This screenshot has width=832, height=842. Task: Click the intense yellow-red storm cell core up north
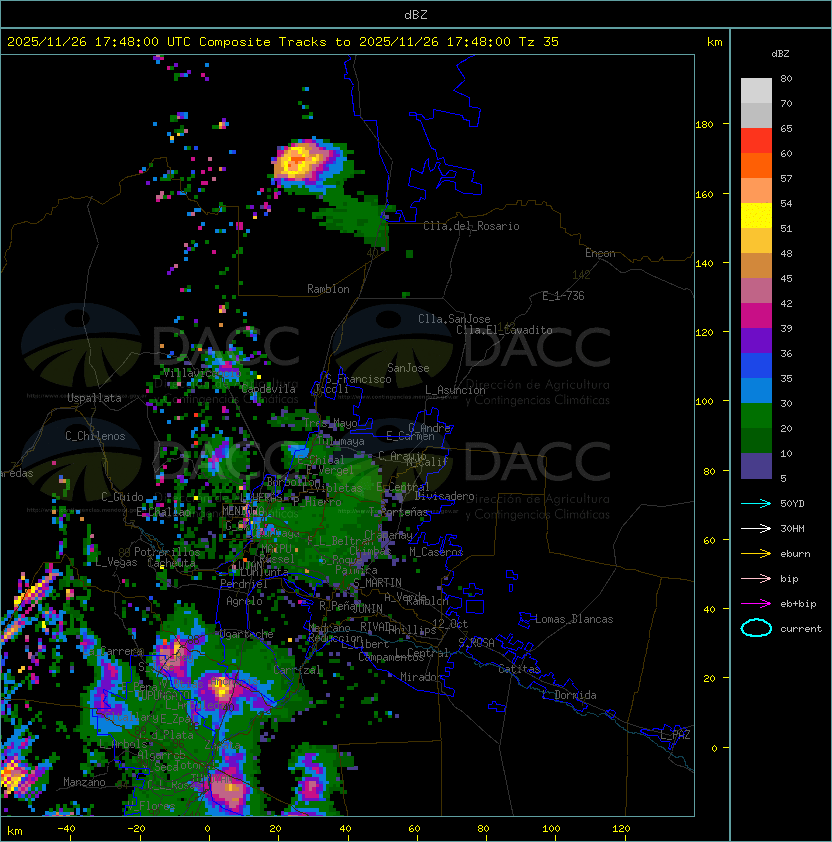pos(297,160)
